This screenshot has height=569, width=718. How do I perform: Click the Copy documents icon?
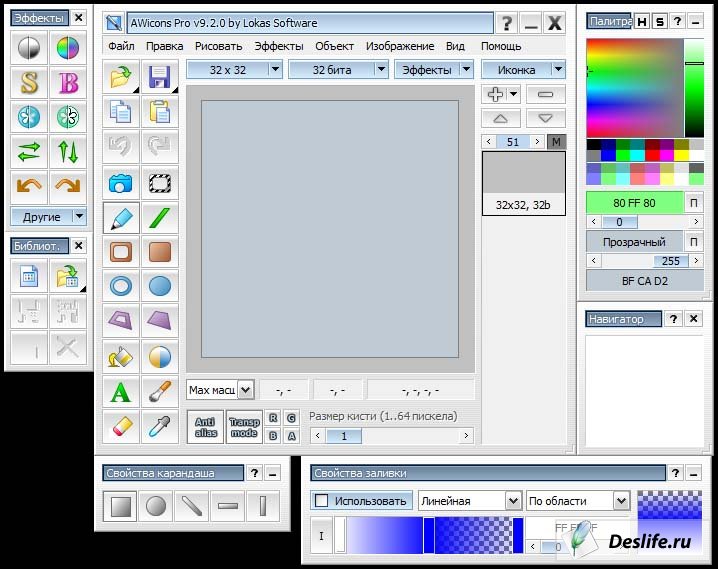click(121, 112)
